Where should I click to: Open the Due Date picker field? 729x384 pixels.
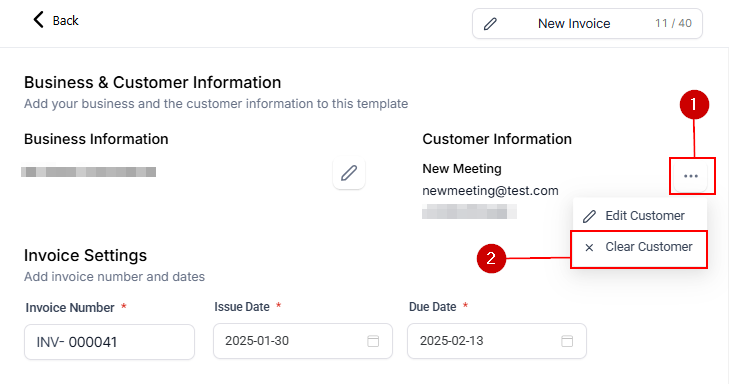pyautogui.click(x=497, y=341)
